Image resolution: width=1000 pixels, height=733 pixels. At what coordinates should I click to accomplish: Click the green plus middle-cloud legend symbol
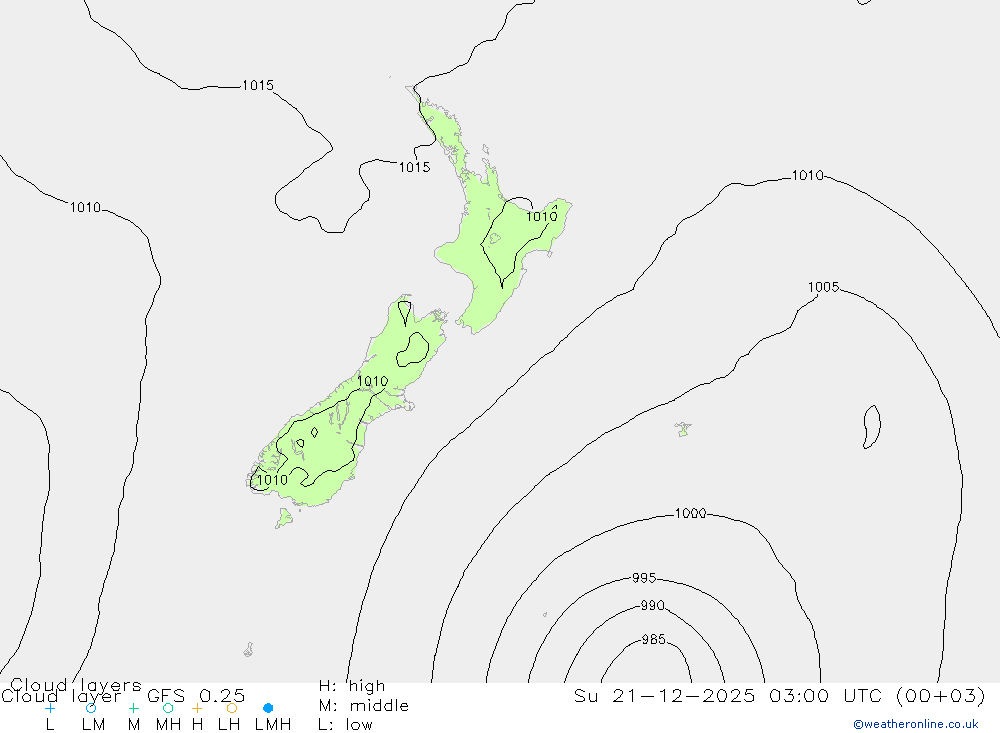click(x=133, y=708)
